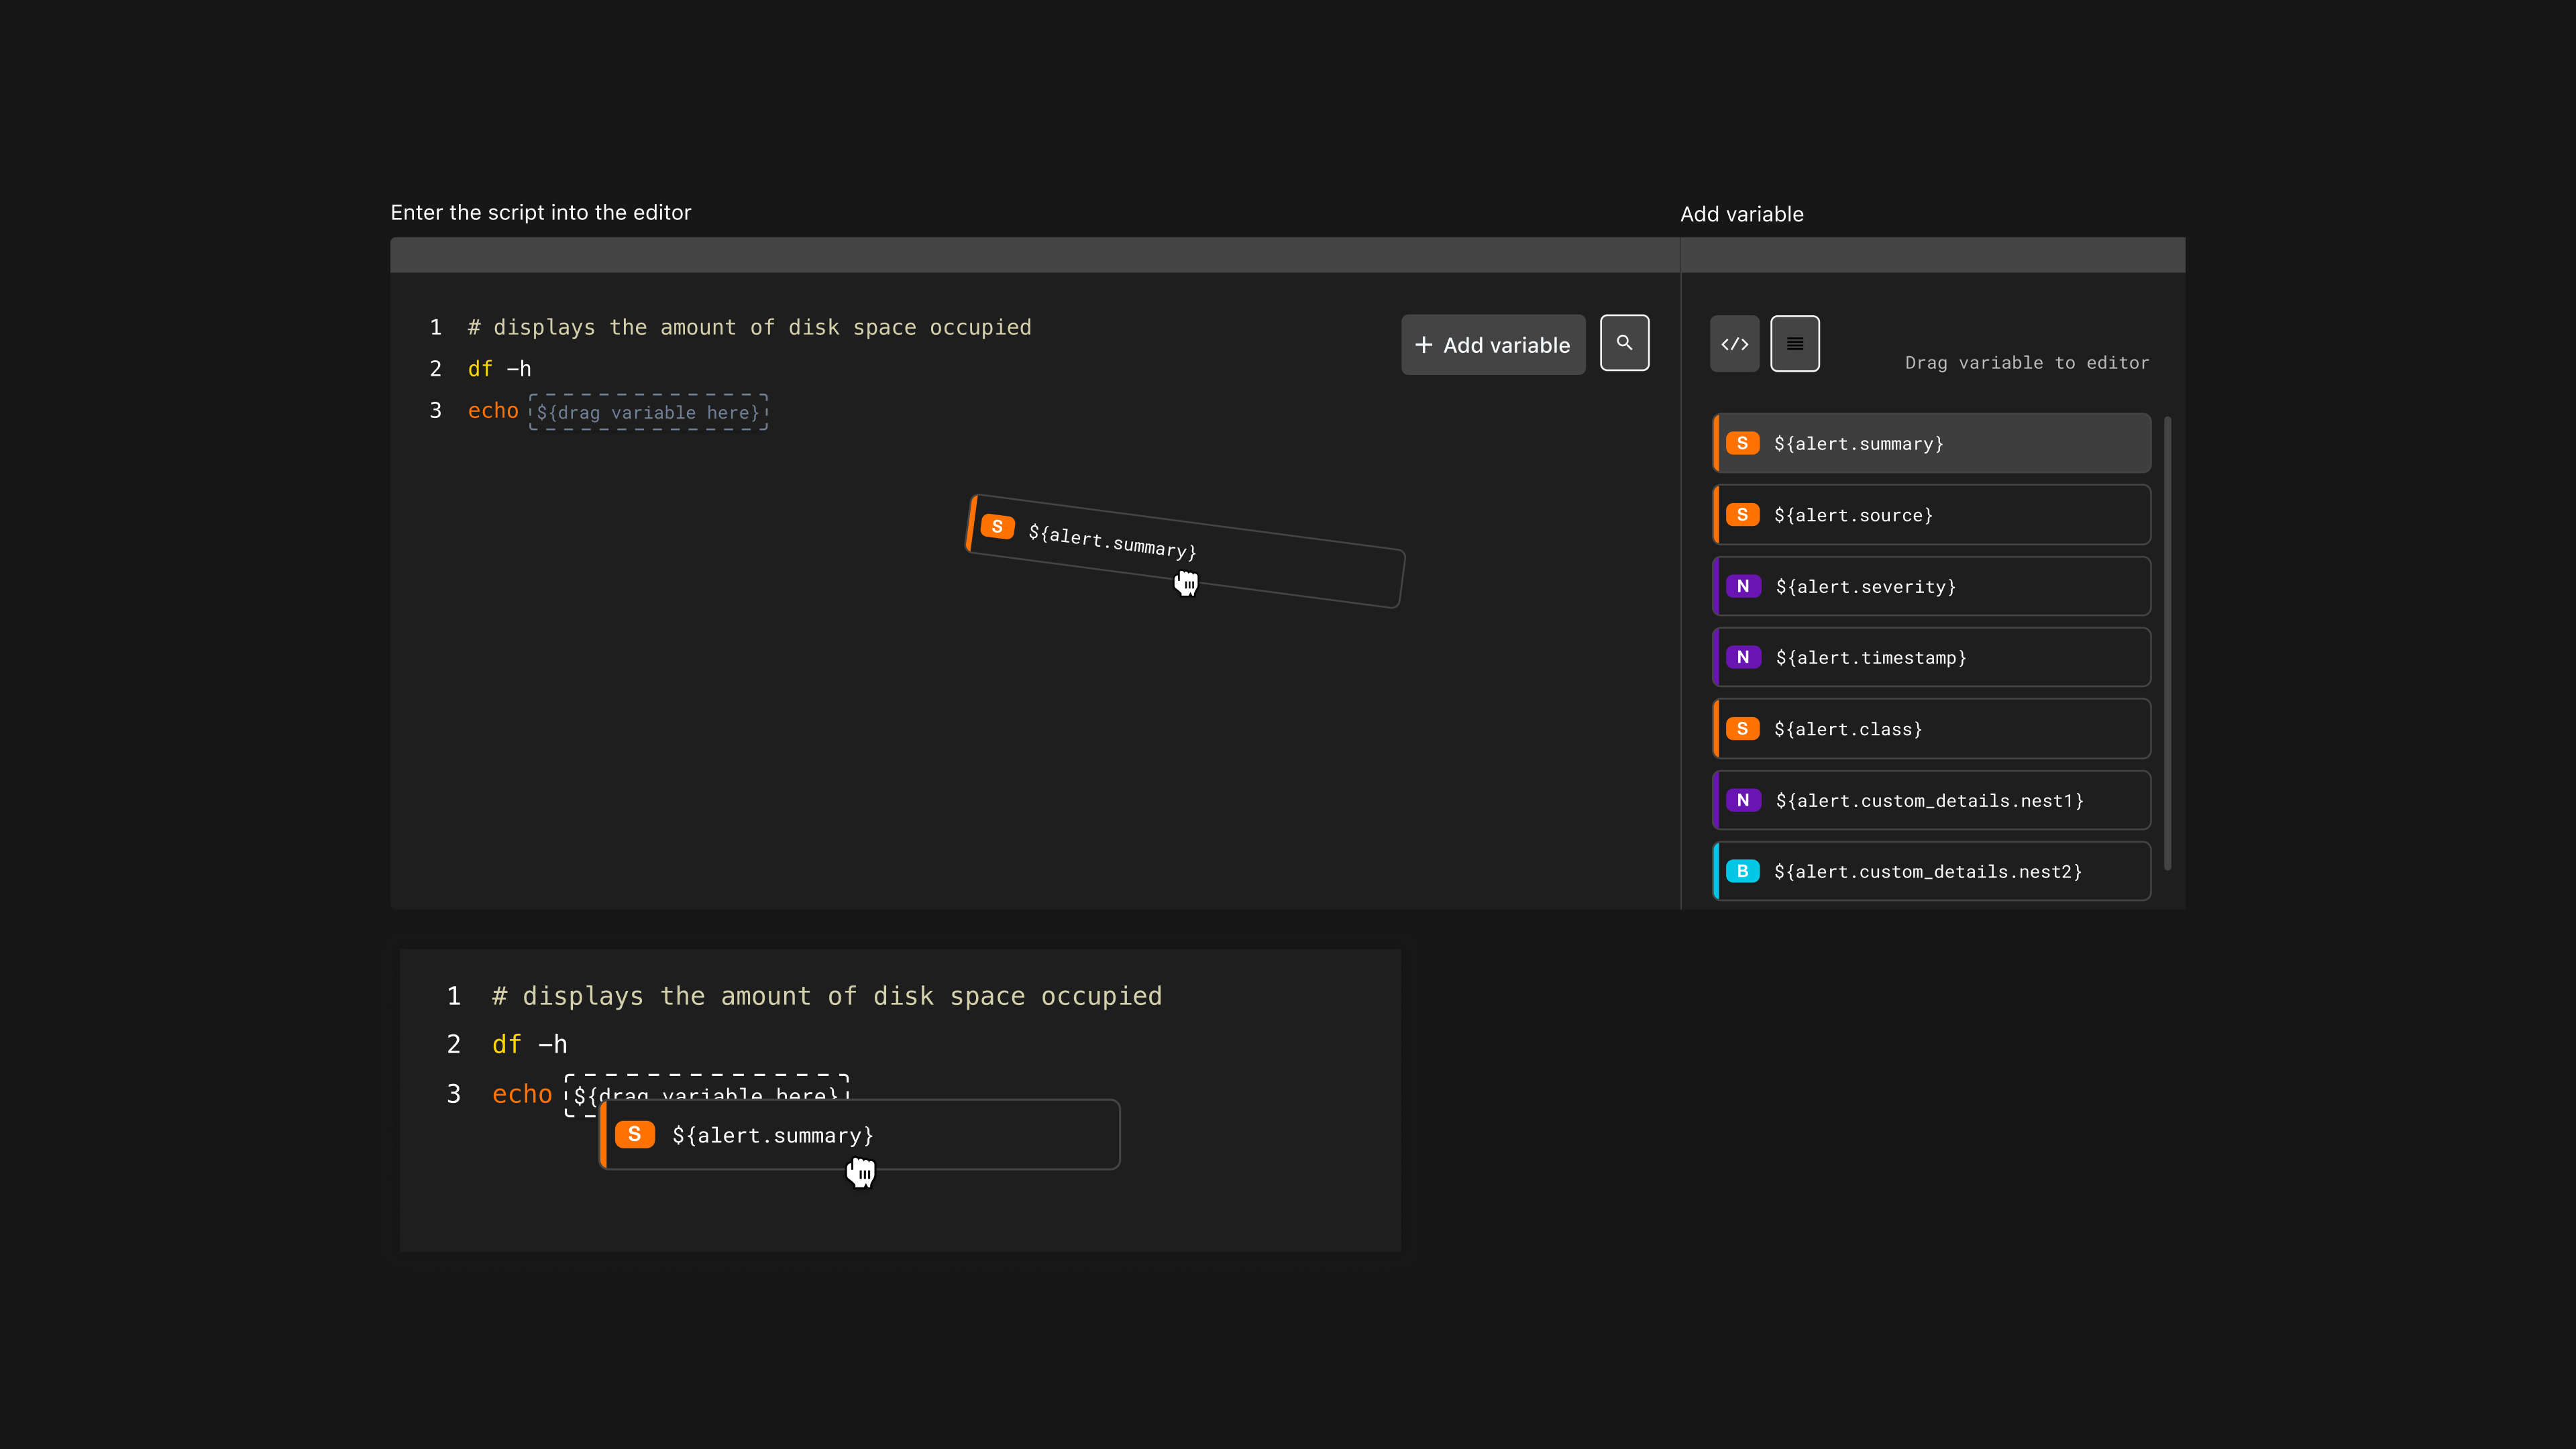Screen dimensions: 2576x1449
Task: Select the ${alert.severity} variable chip
Action: (1930, 586)
